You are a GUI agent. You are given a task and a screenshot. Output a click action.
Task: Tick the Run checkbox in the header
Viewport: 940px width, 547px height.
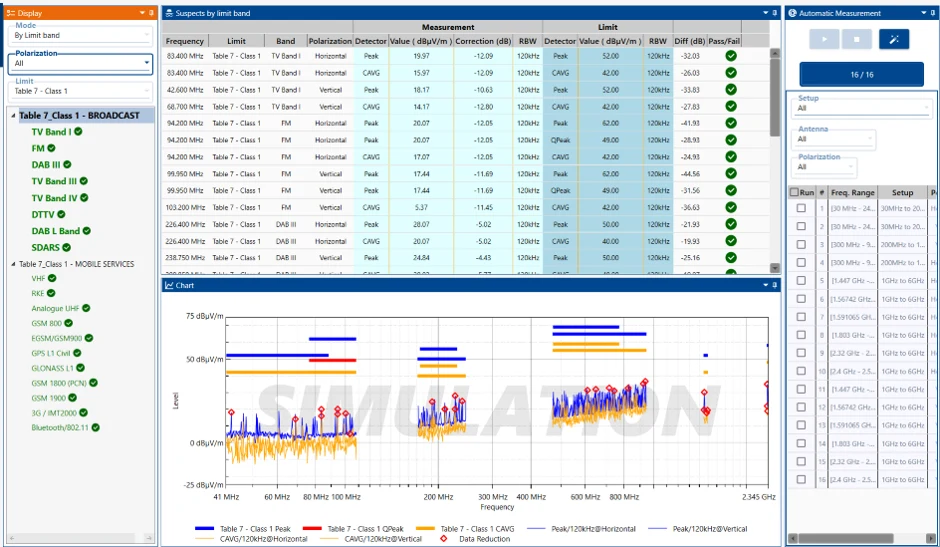tap(794, 193)
